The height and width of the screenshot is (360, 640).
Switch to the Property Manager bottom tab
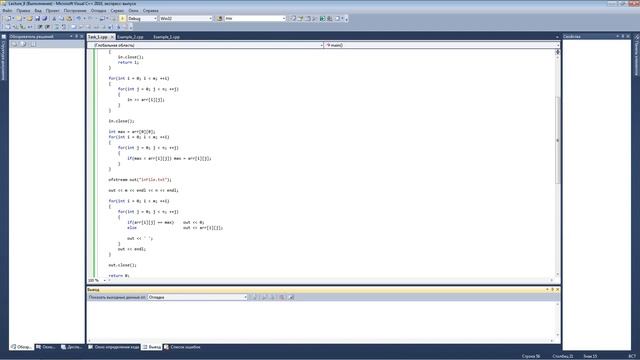click(x=72, y=347)
